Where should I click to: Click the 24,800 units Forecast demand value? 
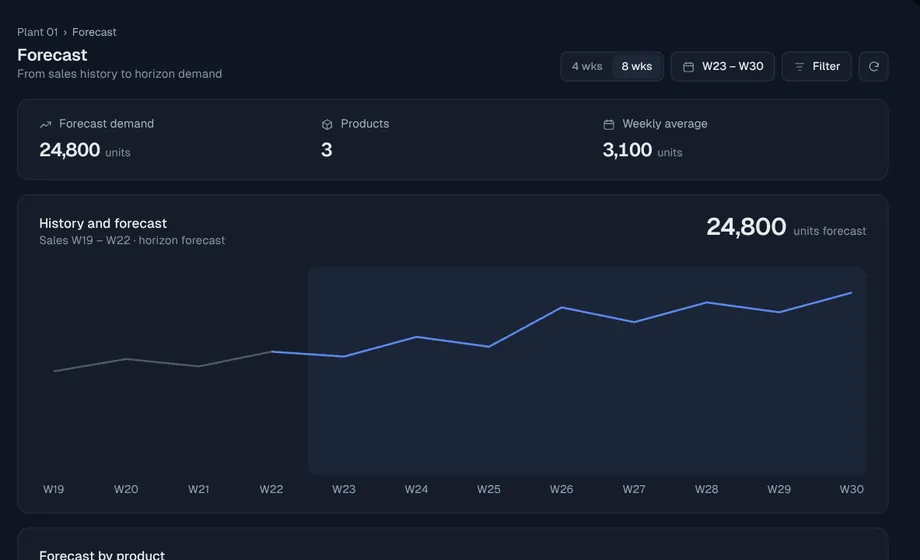(84, 150)
